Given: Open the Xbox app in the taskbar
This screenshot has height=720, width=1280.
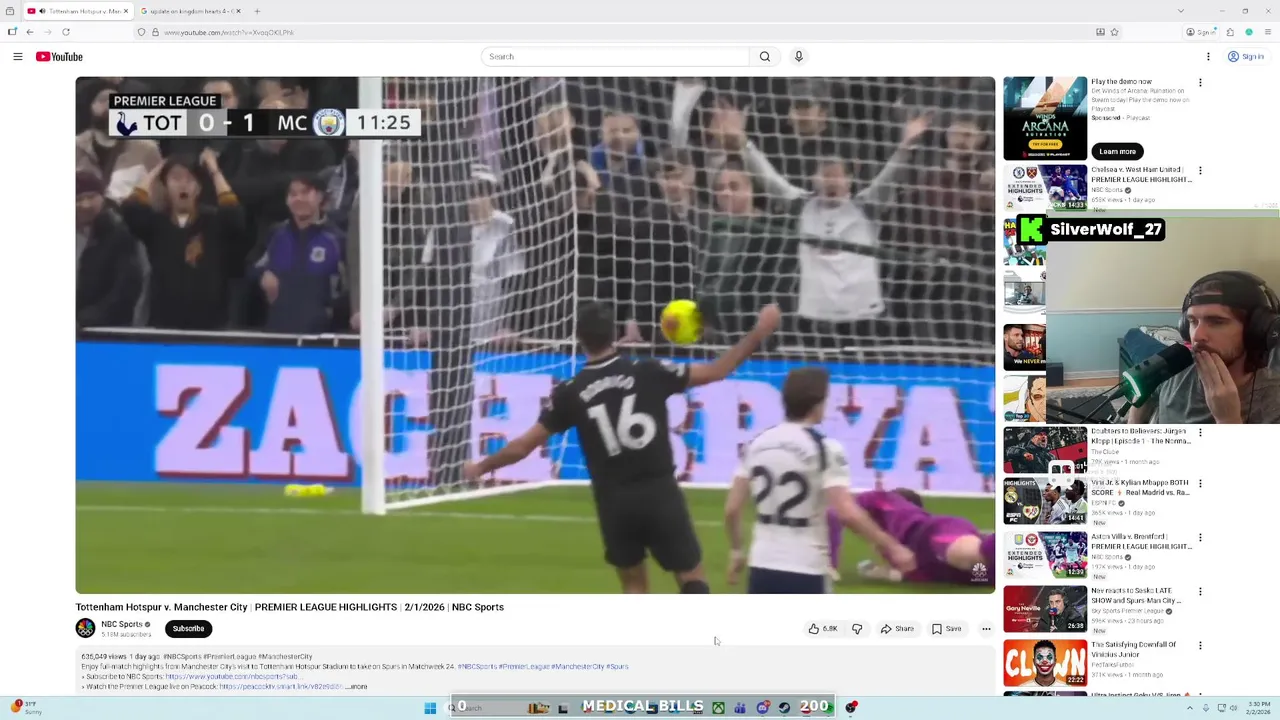Looking at the screenshot, I should (718, 708).
